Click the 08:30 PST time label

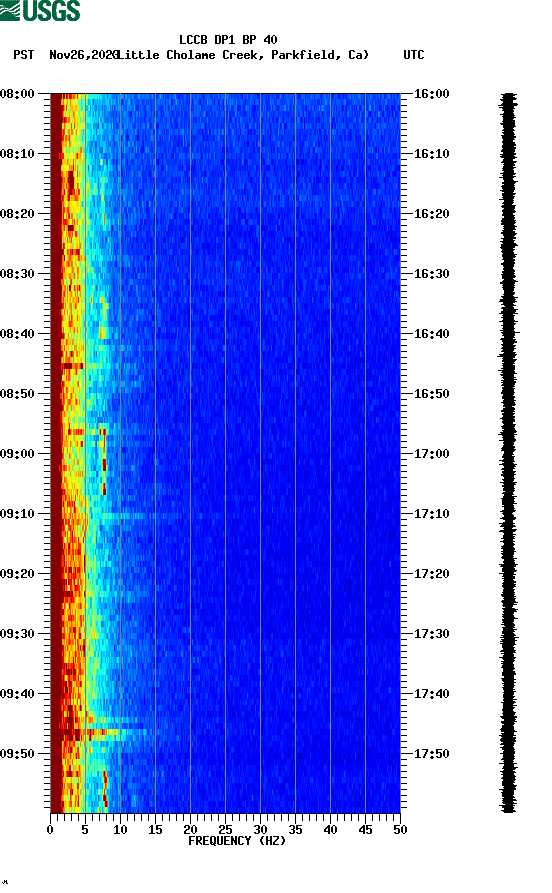coord(18,274)
